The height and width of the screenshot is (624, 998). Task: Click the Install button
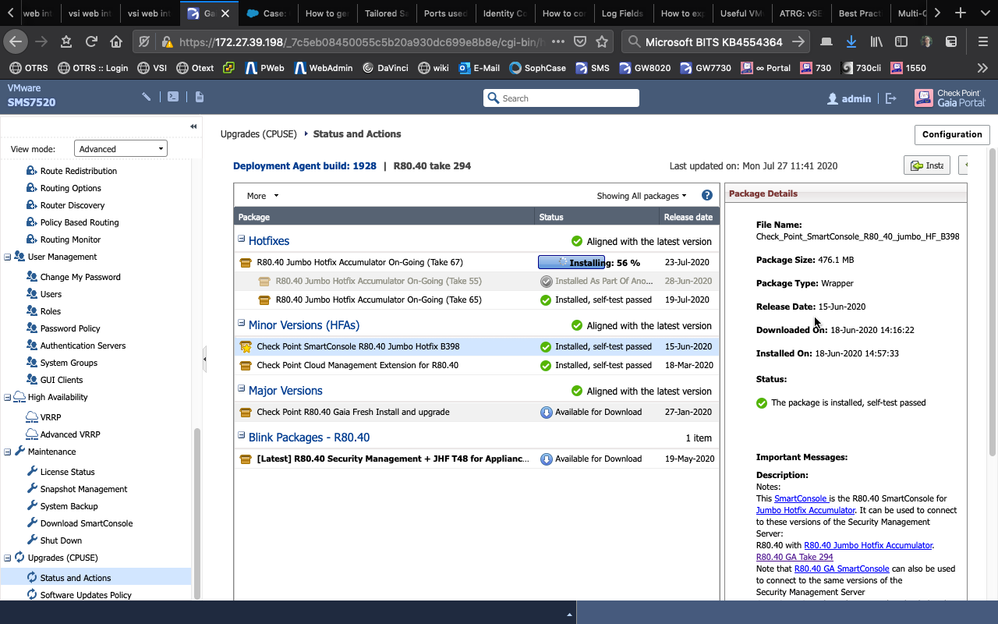point(927,165)
